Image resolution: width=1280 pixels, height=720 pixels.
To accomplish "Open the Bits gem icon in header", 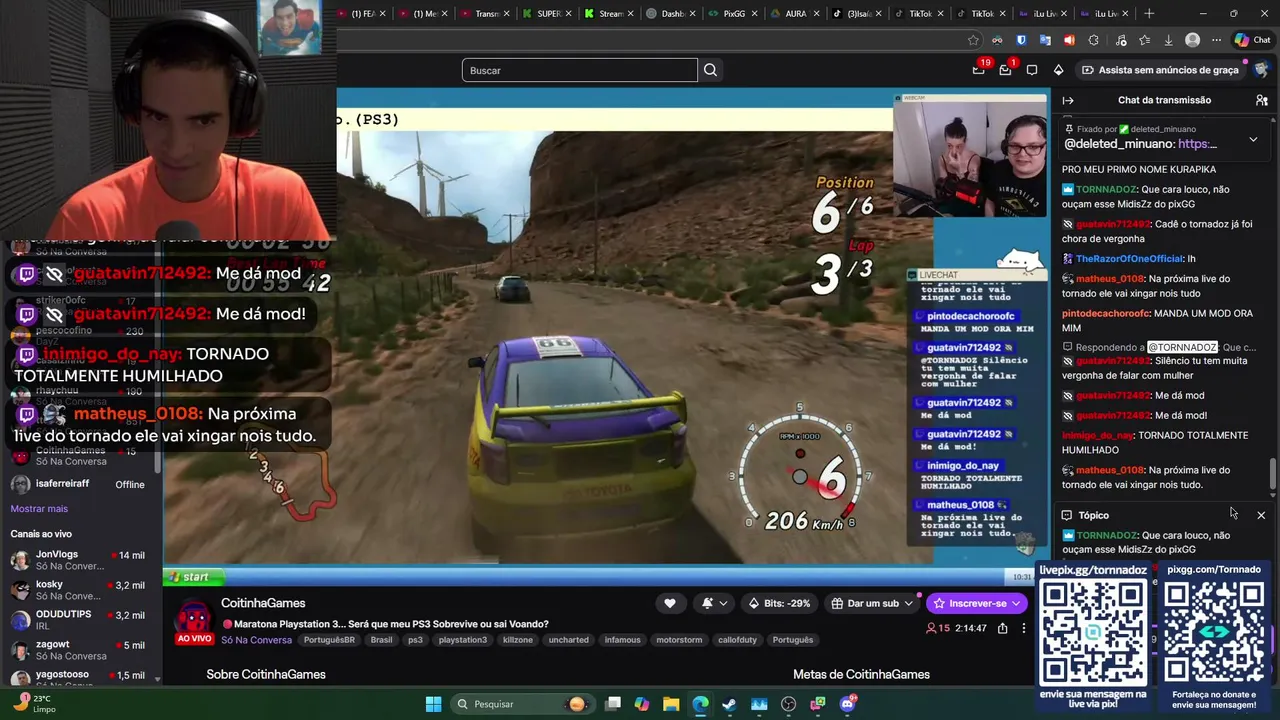I will (1058, 70).
